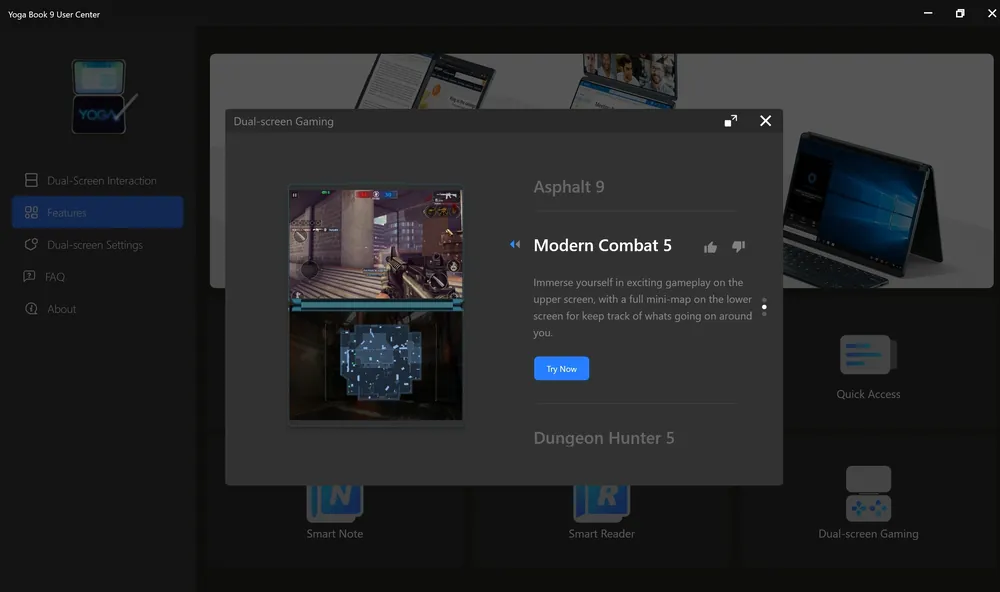Screen dimensions: 1000x592
Task: Select Dungeon Hunter 5 in the game list
Action: click(x=603, y=438)
